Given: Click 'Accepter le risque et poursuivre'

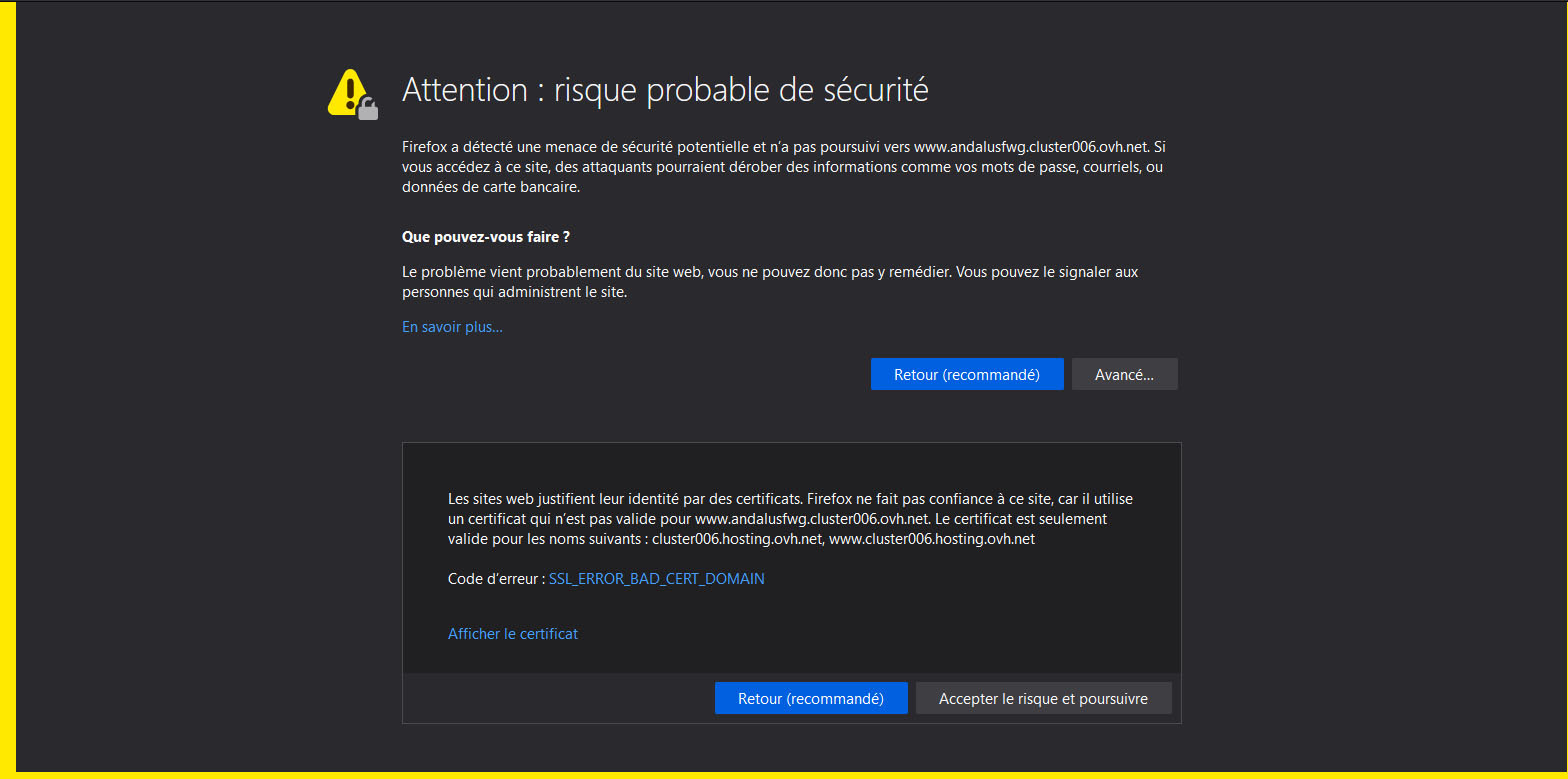Looking at the screenshot, I should tap(1043, 698).
